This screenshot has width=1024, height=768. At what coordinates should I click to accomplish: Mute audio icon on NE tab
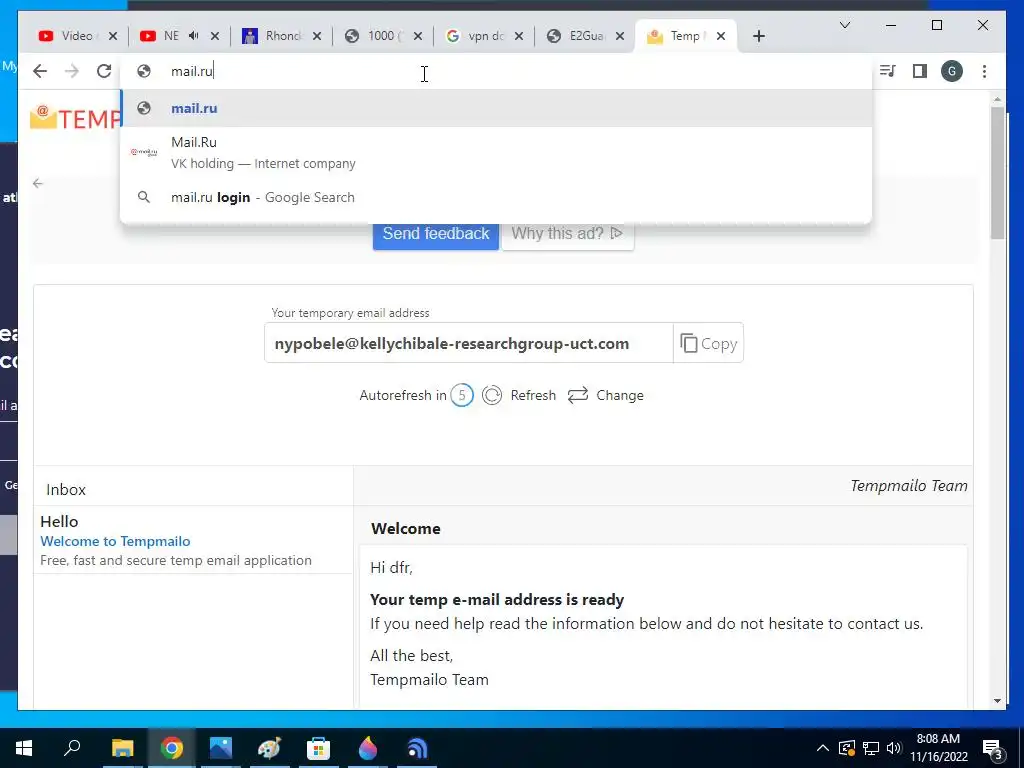pyautogui.click(x=193, y=36)
